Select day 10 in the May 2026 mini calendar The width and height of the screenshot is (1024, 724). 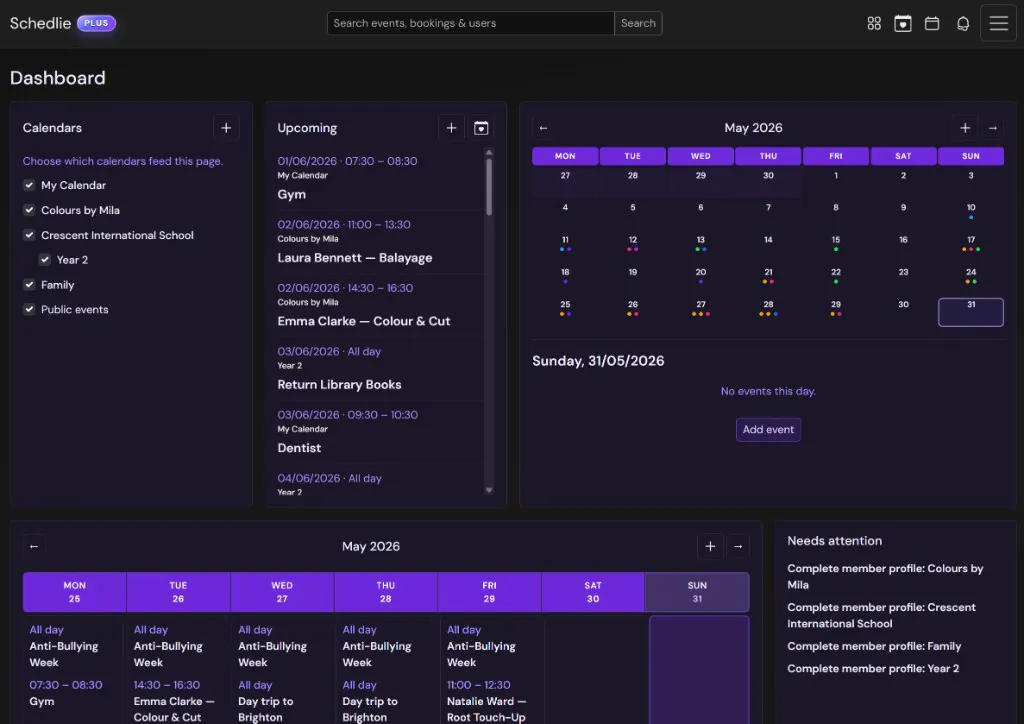[x=970, y=212]
